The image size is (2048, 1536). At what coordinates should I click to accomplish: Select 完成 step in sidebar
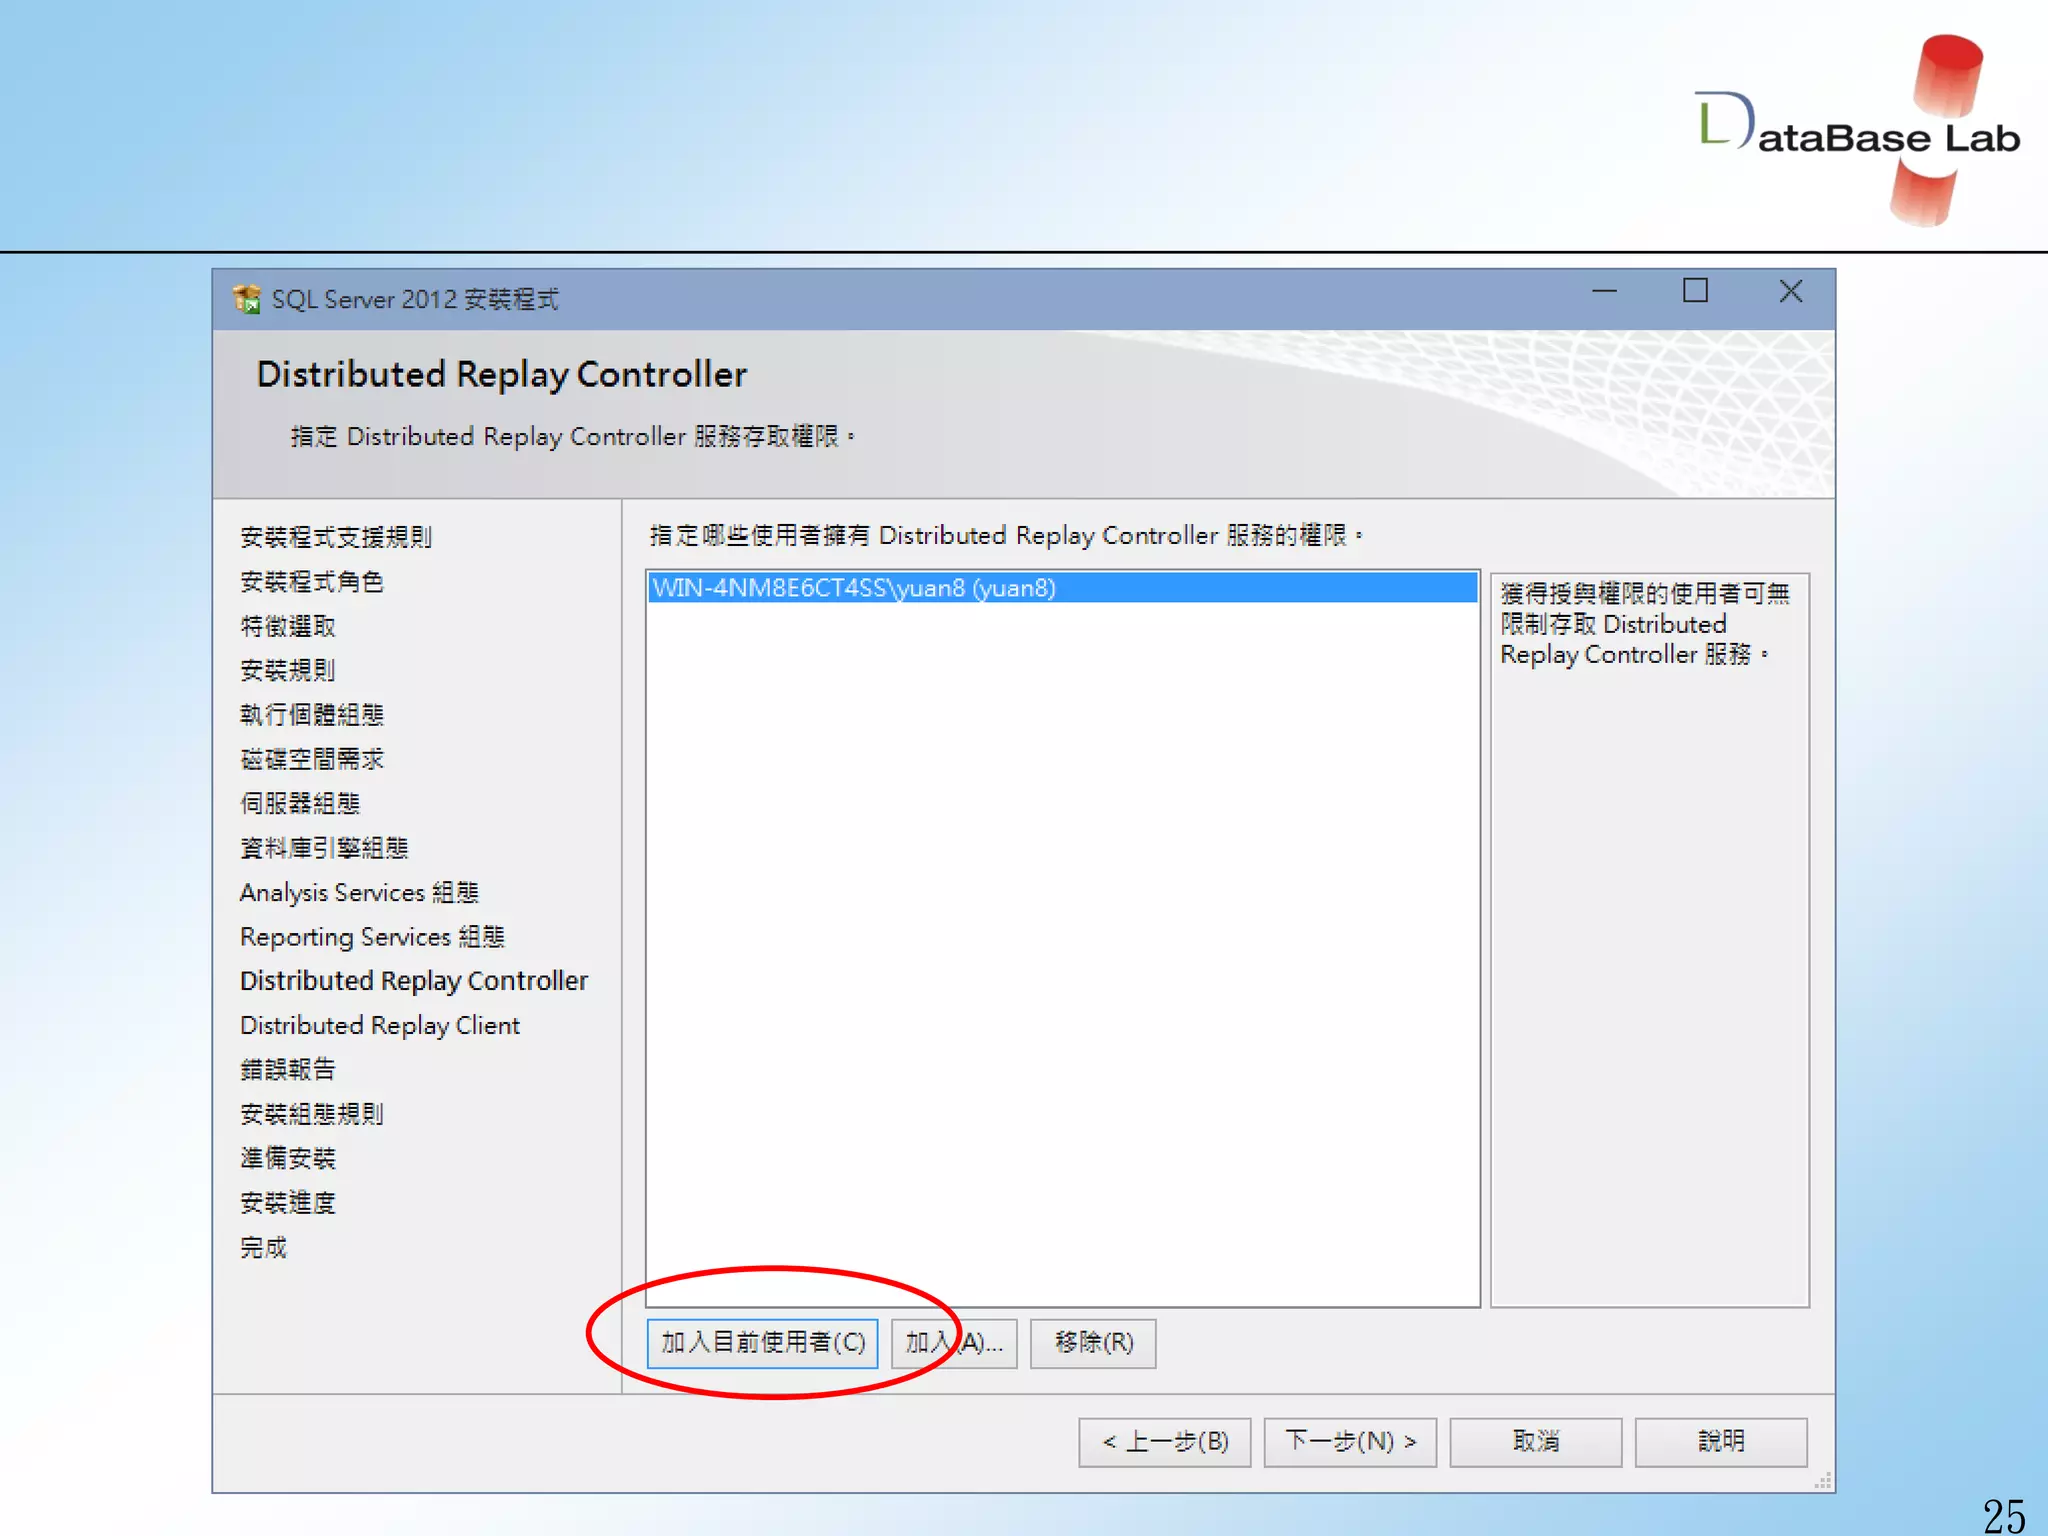[x=264, y=1247]
